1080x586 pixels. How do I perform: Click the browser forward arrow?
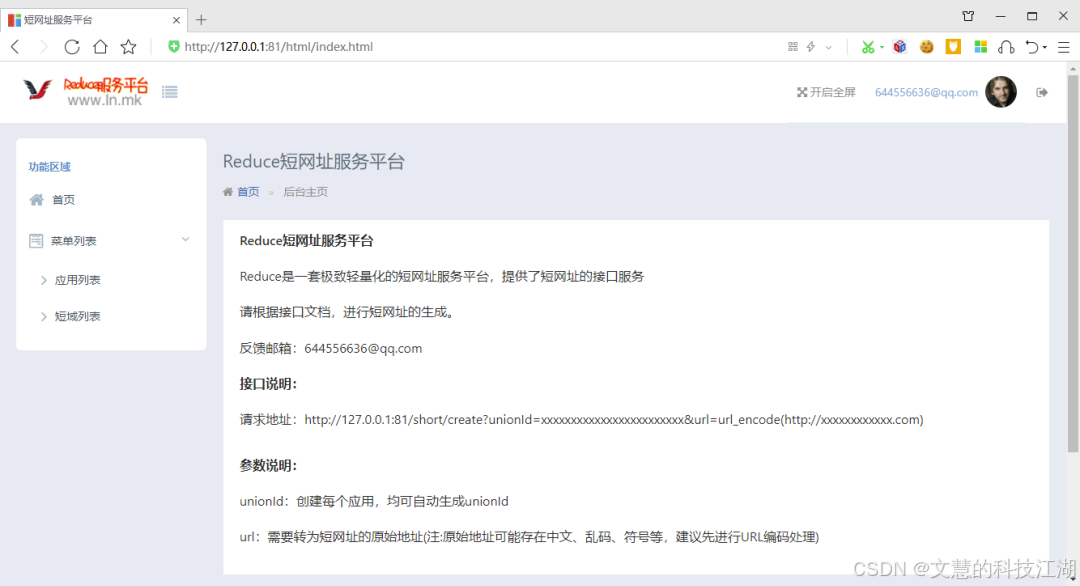coord(43,47)
